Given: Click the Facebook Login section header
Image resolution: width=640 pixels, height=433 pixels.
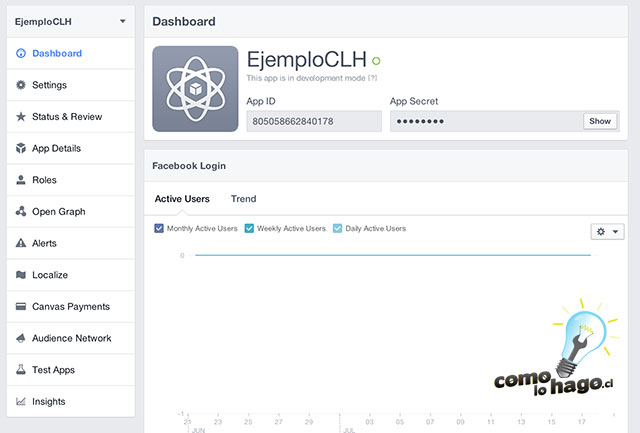Looking at the screenshot, I should pyautogui.click(x=189, y=166).
